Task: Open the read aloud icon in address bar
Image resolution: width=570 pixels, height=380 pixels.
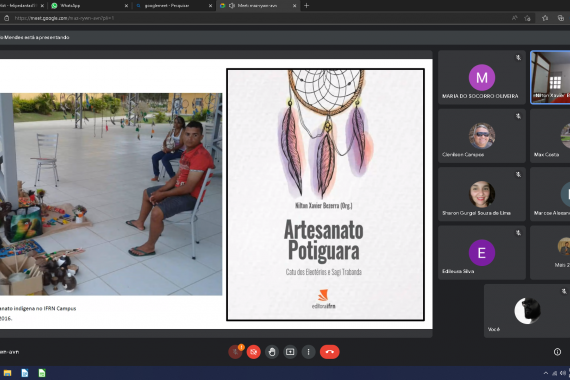Action: point(514,18)
